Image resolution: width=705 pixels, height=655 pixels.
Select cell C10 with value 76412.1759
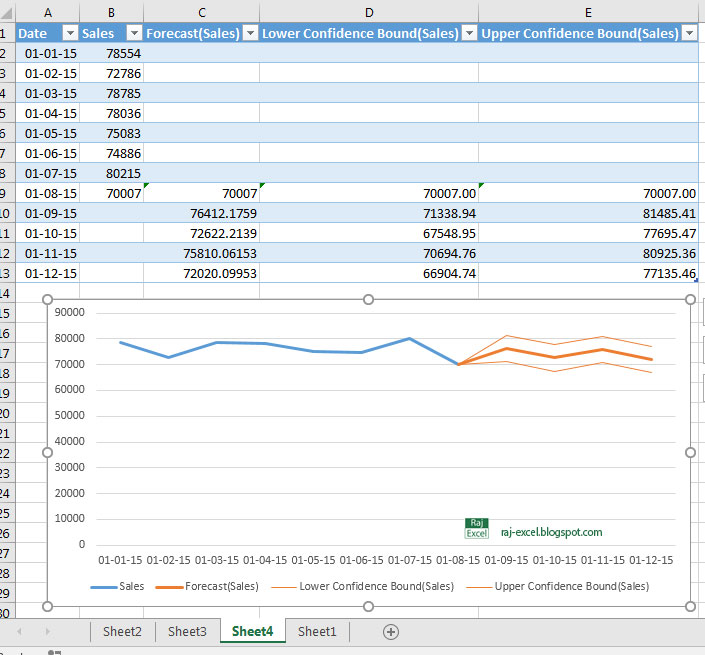pos(201,213)
